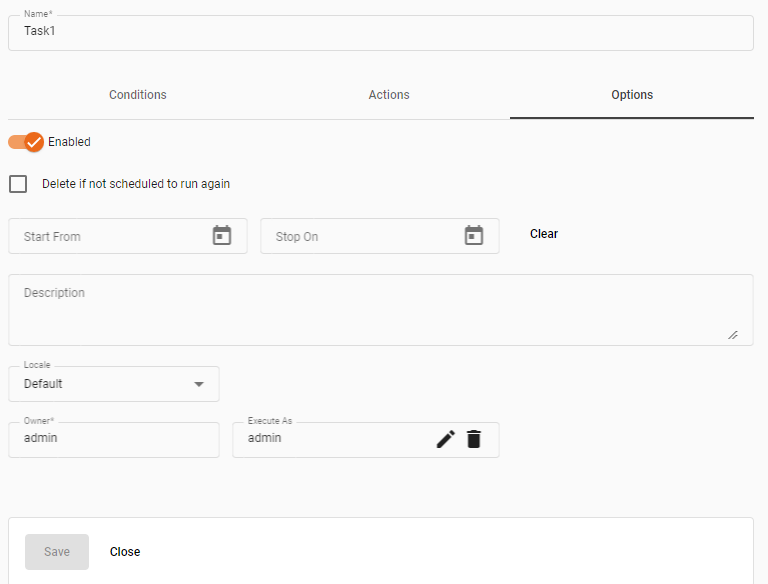Screen dimensions: 768x584
Task: Delete the Execute As user with trash icon
Action: pyautogui.click(x=474, y=439)
